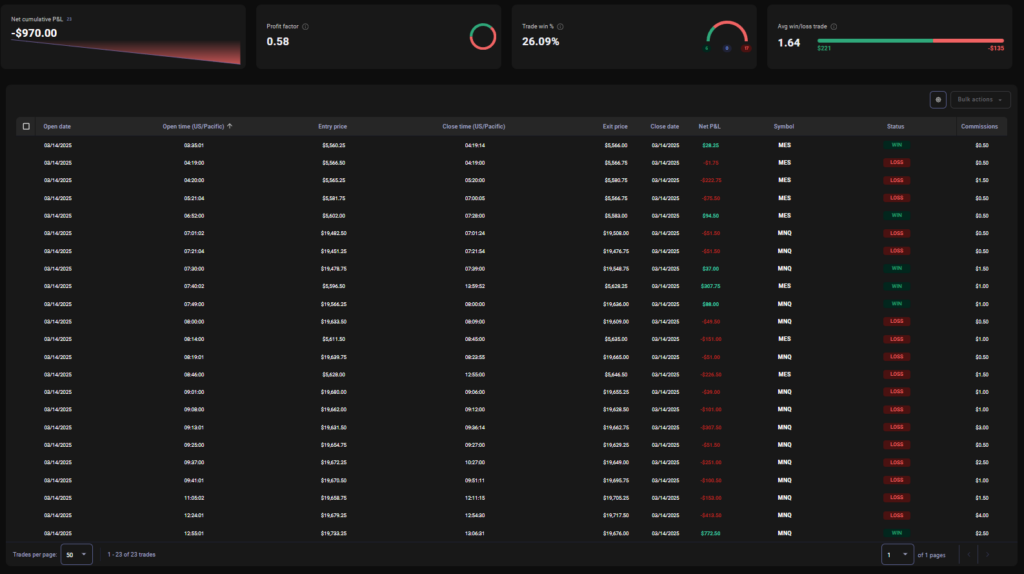Sort by the Close time (US/Pacific) header
Image resolution: width=1024 pixels, height=574 pixels.
473,126
